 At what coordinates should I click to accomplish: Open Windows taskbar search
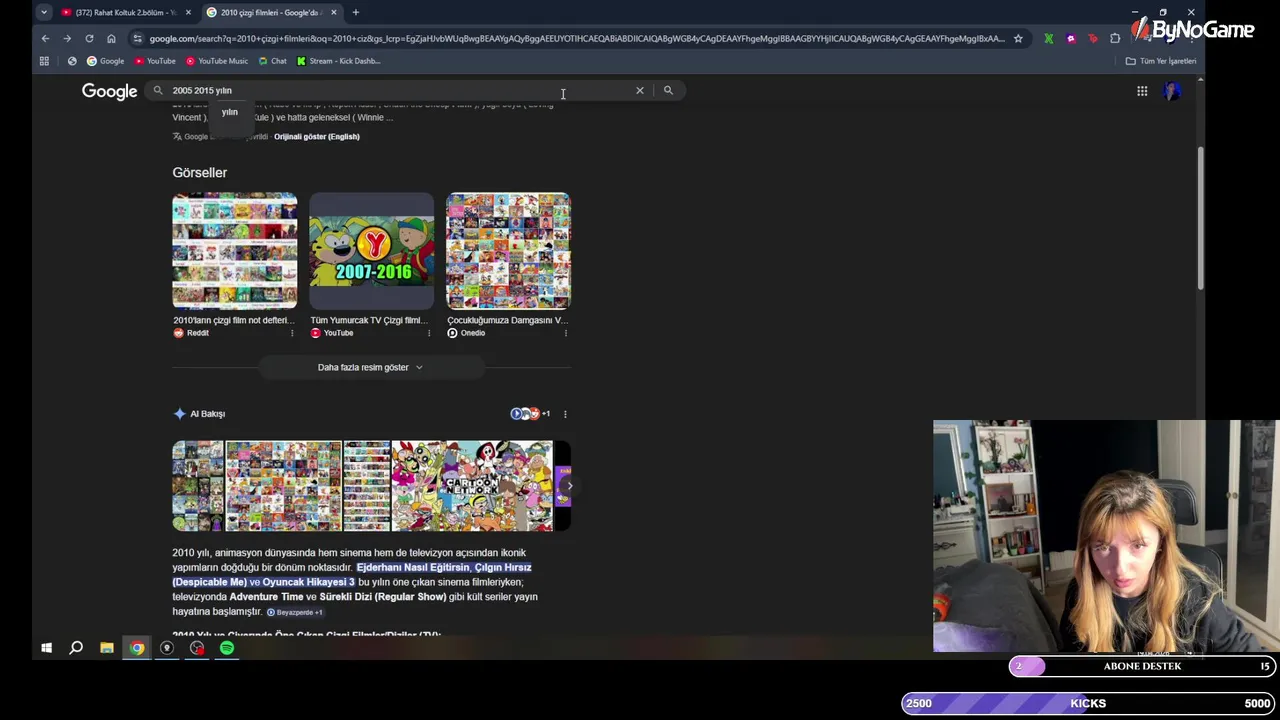tap(76, 648)
